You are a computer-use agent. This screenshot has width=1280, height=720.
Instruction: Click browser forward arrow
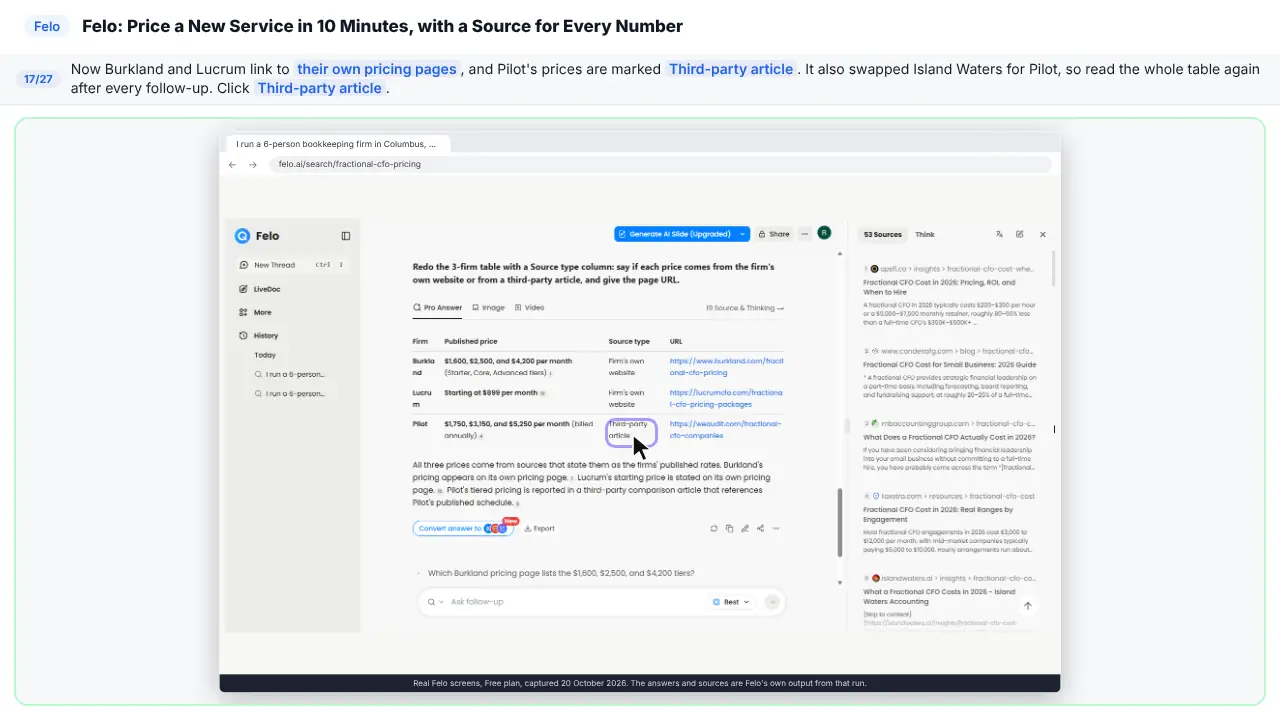[253, 164]
